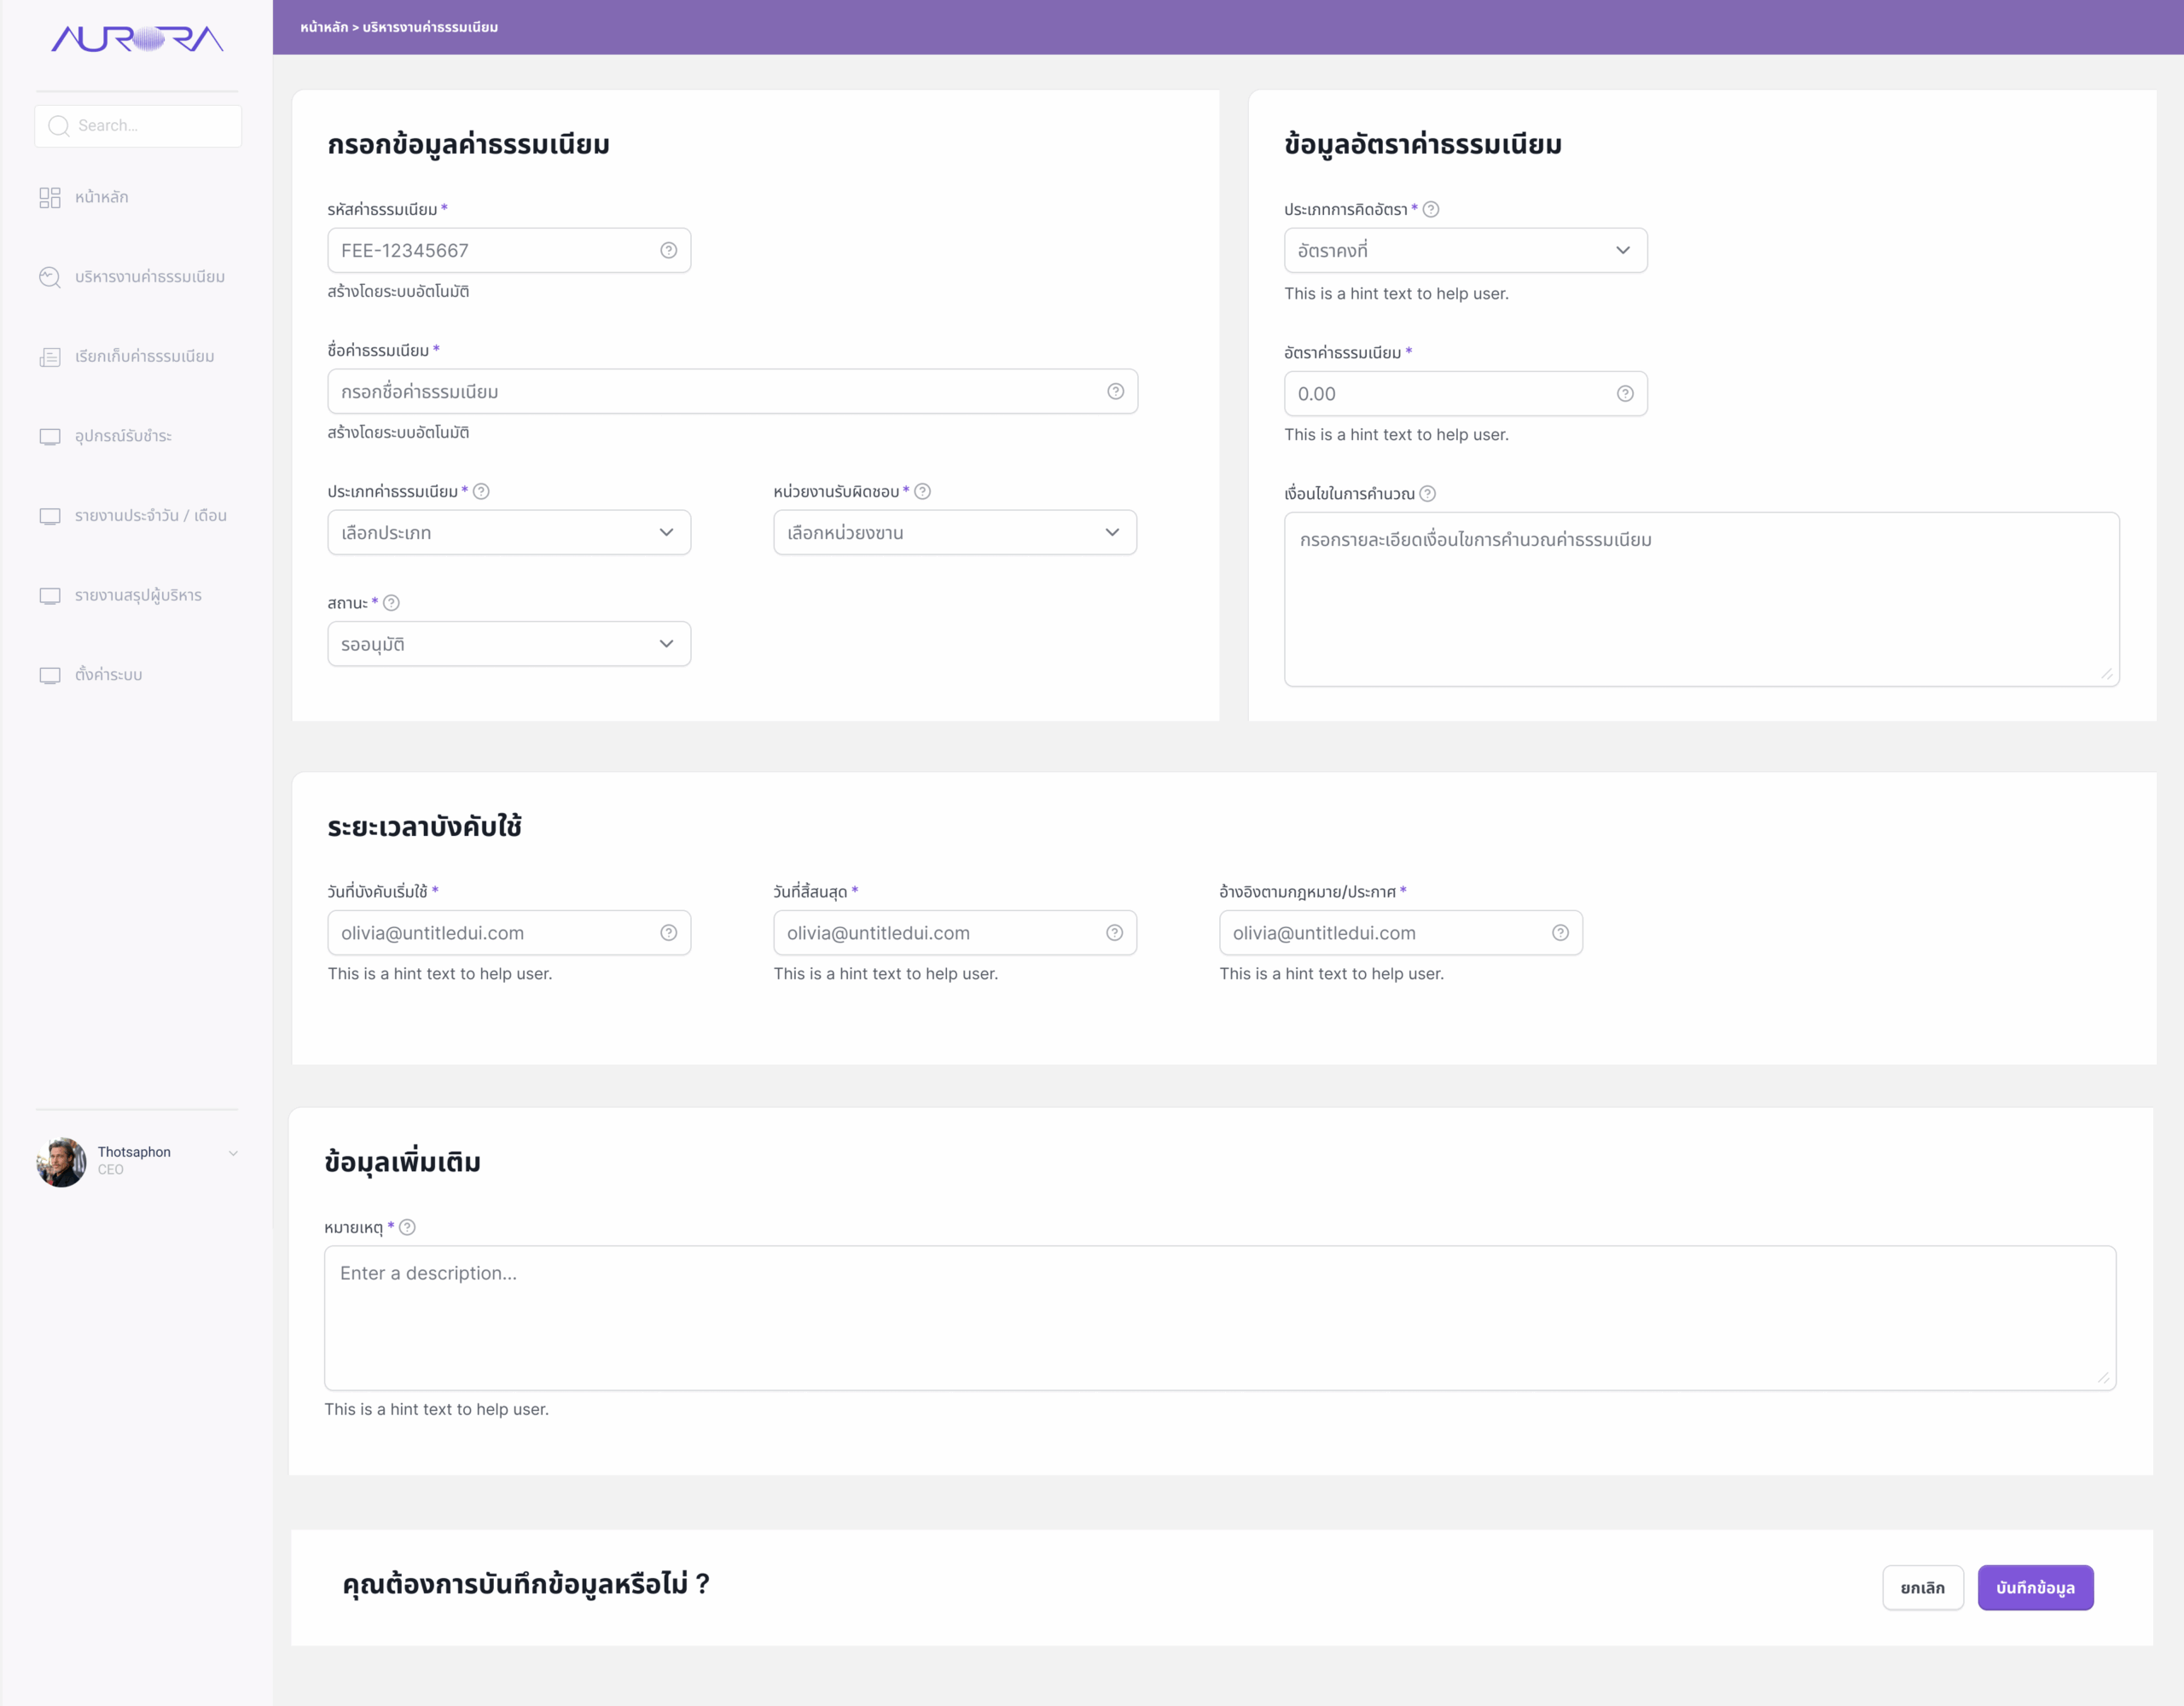Click the ยกเลิก cancel button

1922,1588
